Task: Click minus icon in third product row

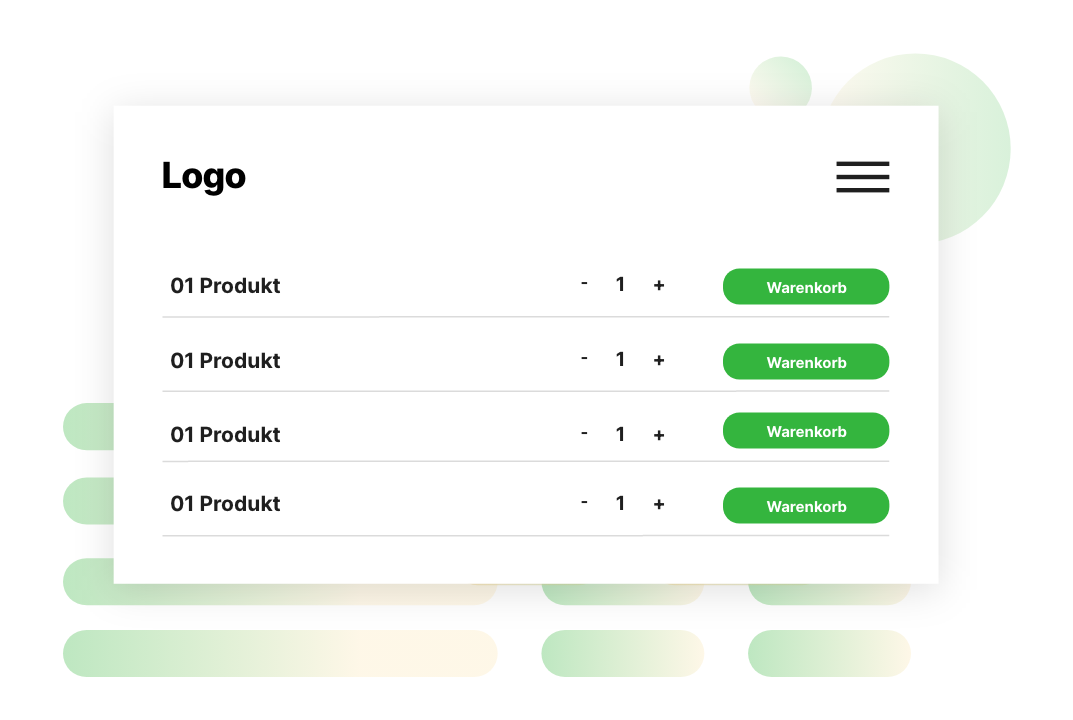Action: click(584, 433)
